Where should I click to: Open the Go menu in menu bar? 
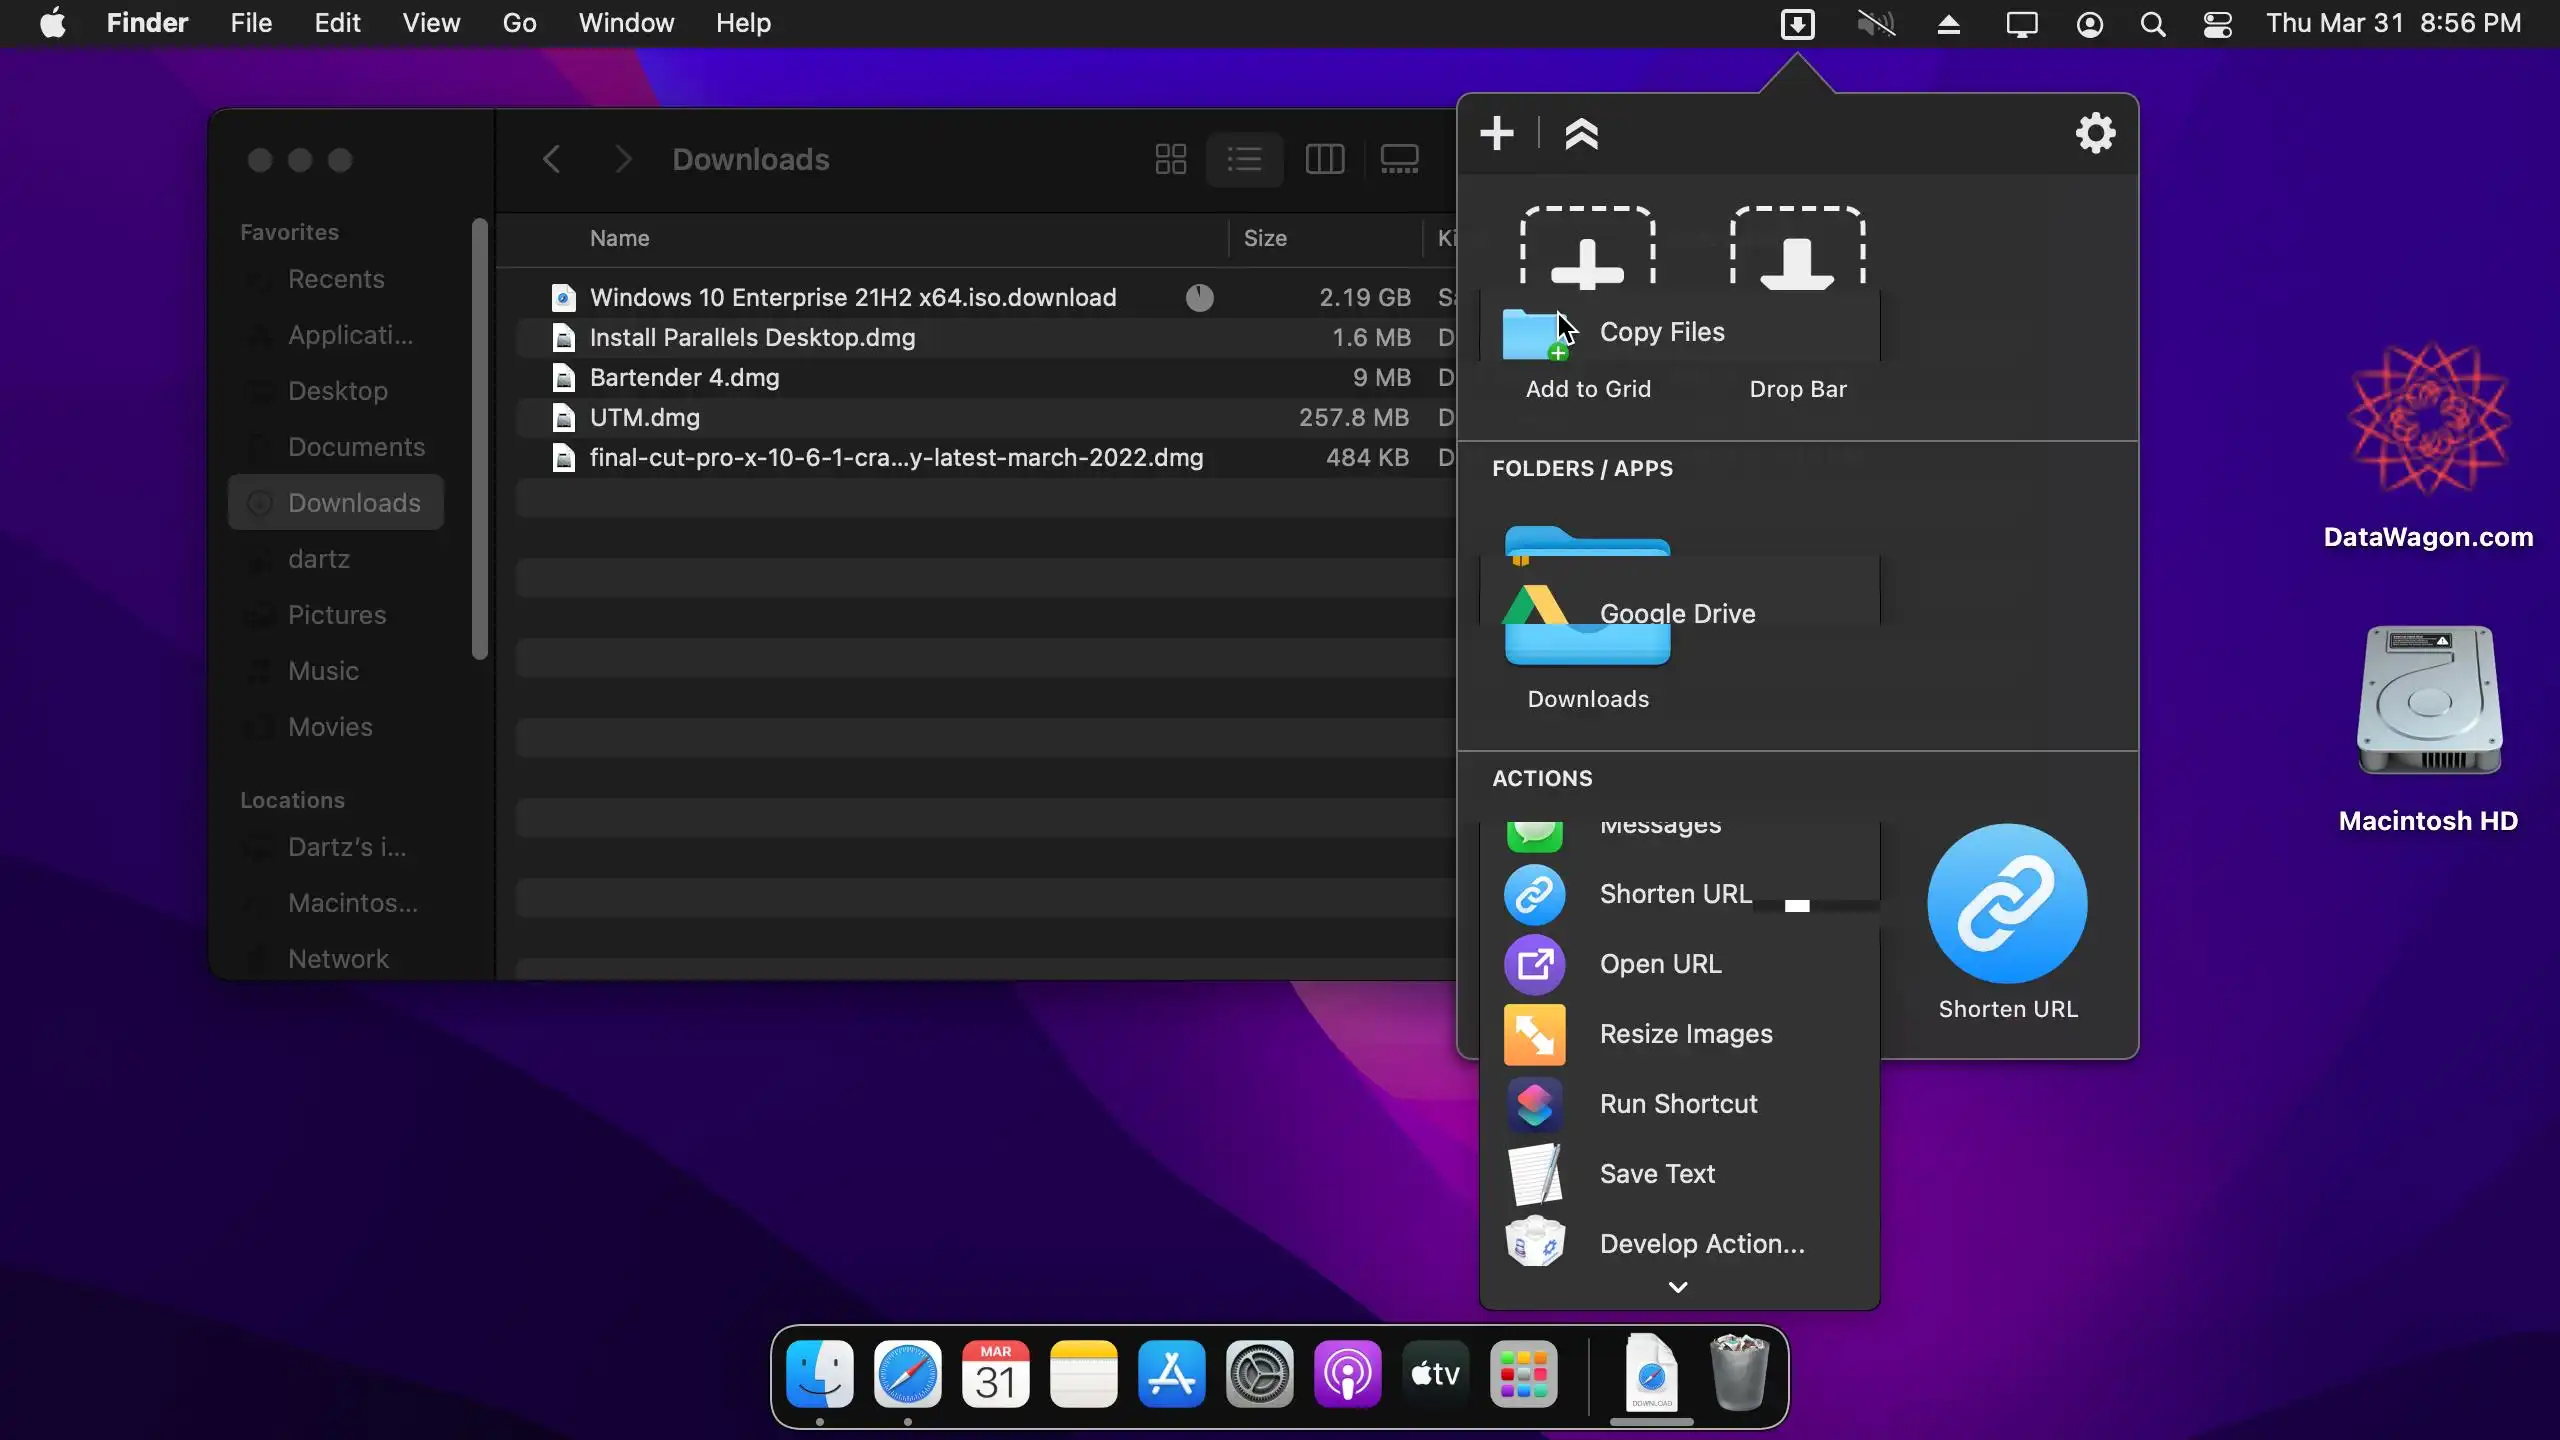(x=519, y=23)
